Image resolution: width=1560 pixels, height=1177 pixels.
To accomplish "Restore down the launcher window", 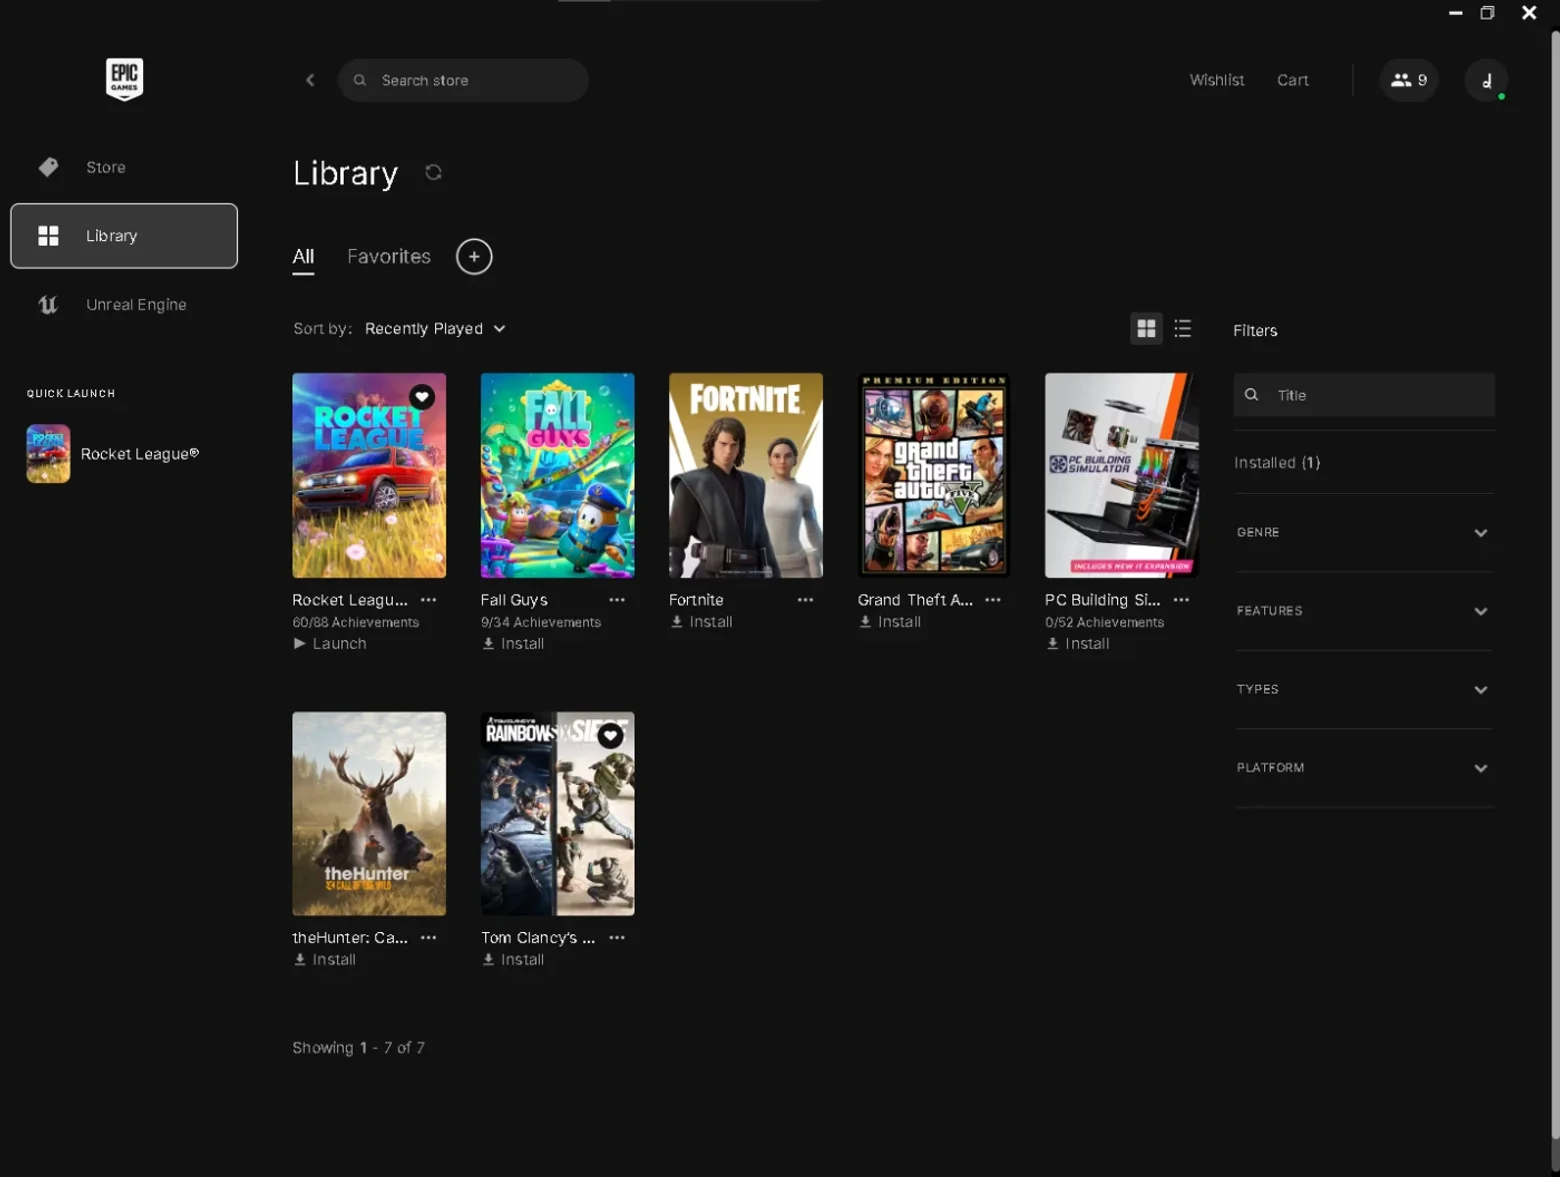I will pyautogui.click(x=1487, y=13).
